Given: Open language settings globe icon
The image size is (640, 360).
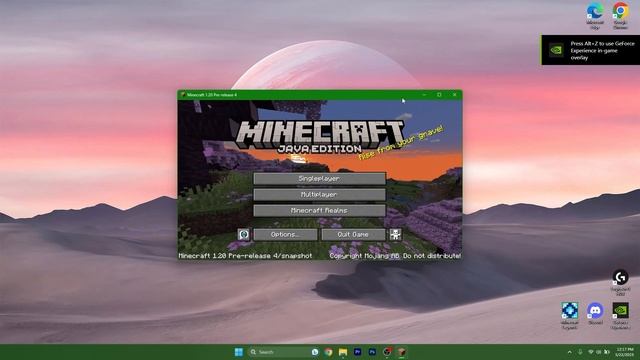Looking at the screenshot, I should pyautogui.click(x=244, y=234).
